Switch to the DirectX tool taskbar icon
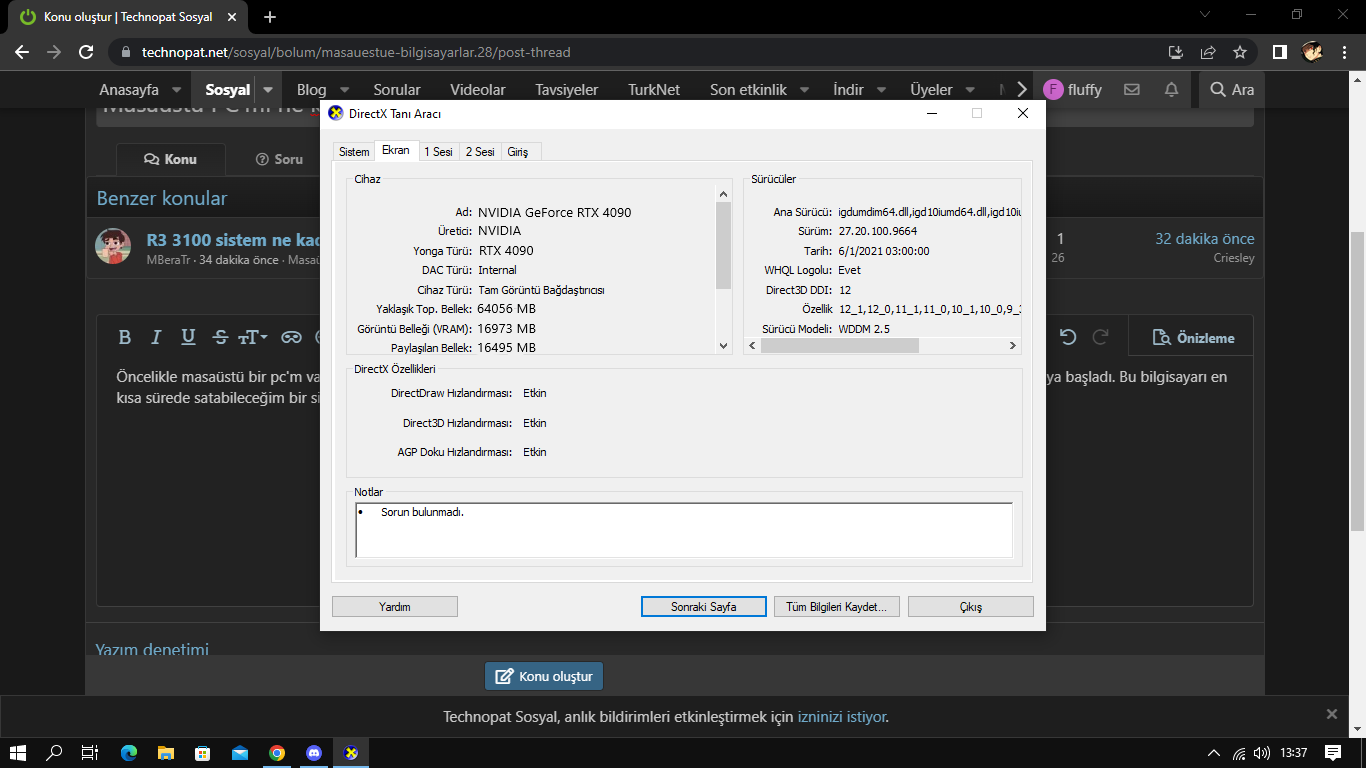1366x768 pixels. 351,752
